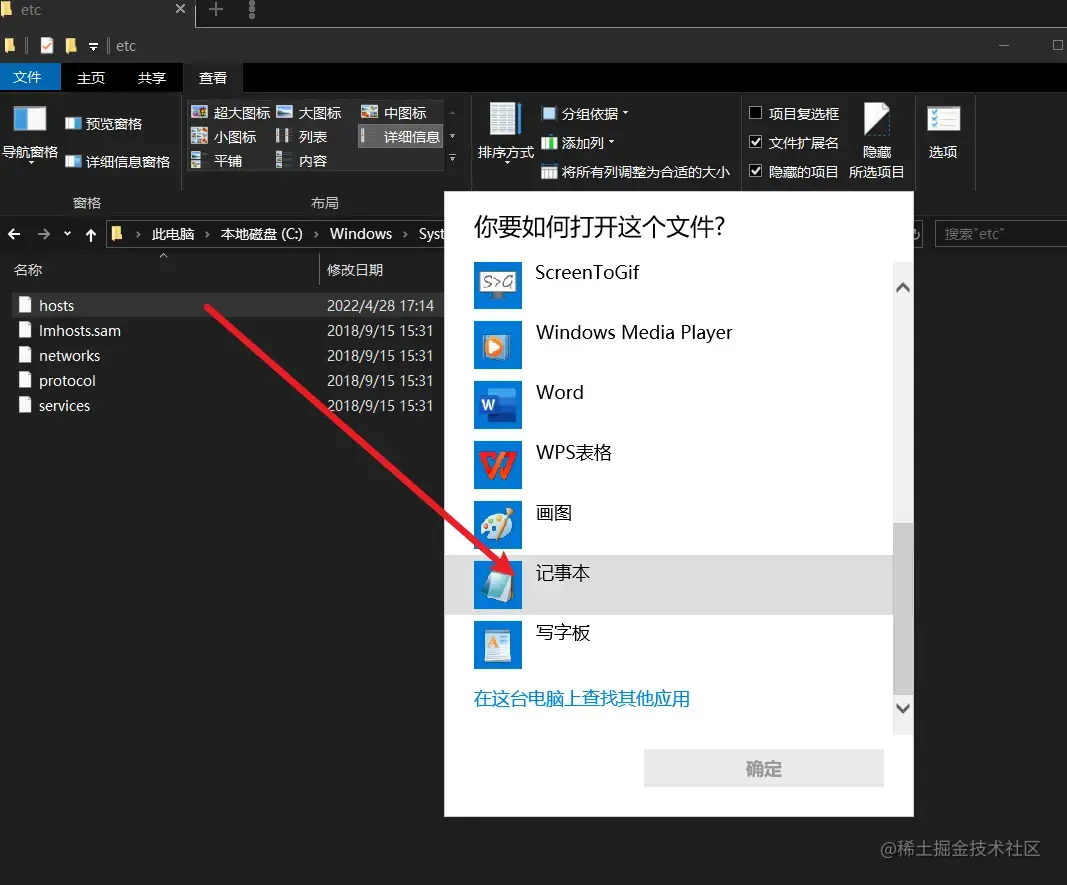Pick the Word application icon
Image resolution: width=1067 pixels, height=885 pixels.
pos(497,405)
